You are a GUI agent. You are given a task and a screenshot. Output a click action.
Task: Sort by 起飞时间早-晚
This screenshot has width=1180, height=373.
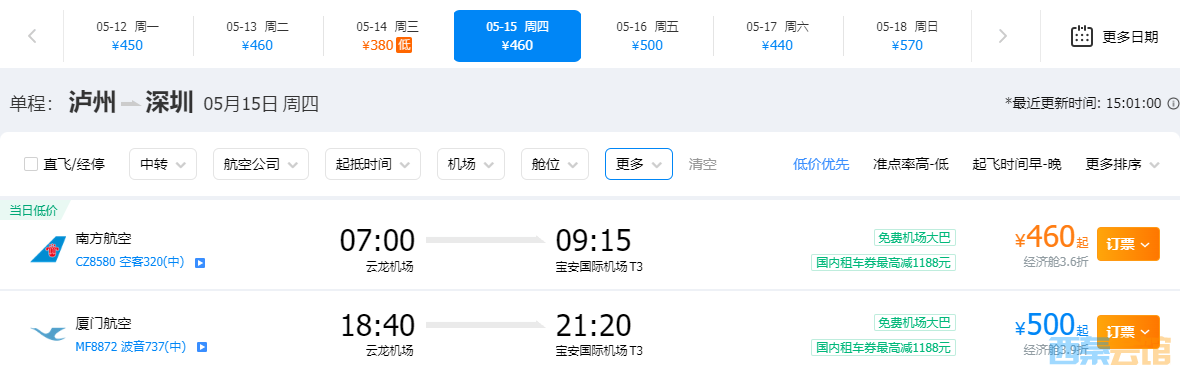click(1017, 164)
